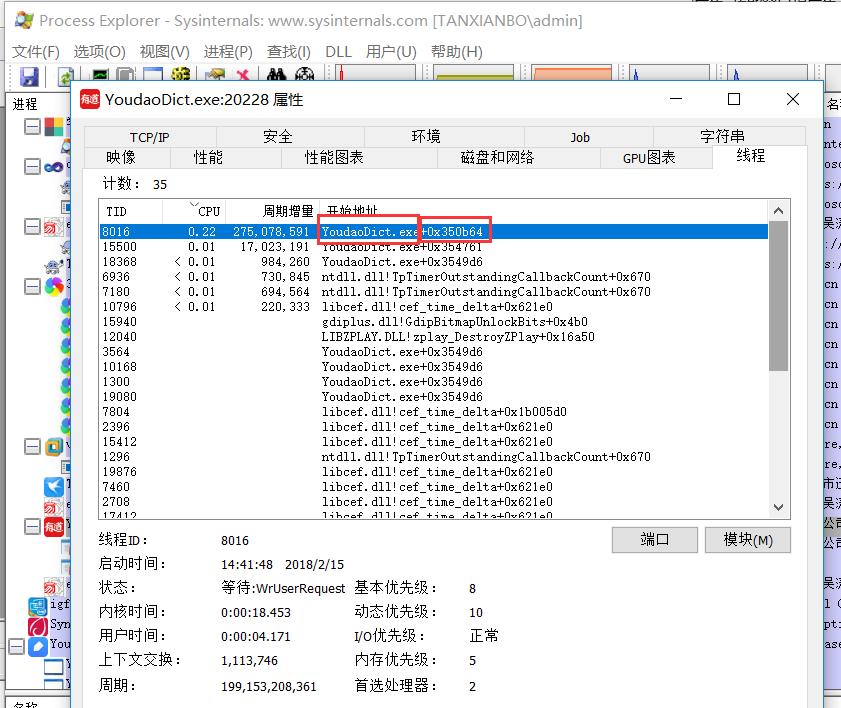841x708 pixels.
Task: Click the thread list scrollbar up arrow
Action: click(778, 211)
